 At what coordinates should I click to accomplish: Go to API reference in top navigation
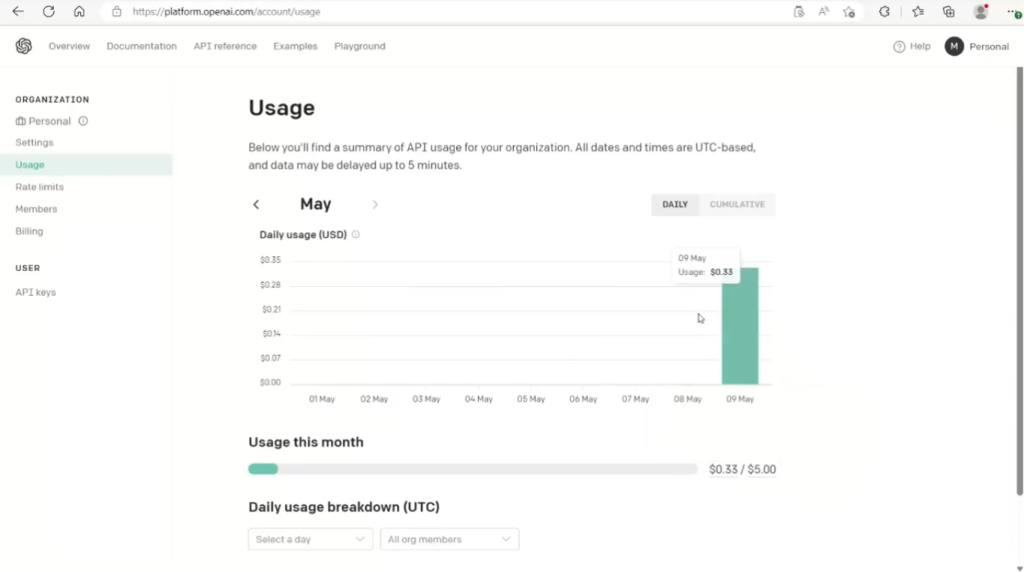(225, 46)
